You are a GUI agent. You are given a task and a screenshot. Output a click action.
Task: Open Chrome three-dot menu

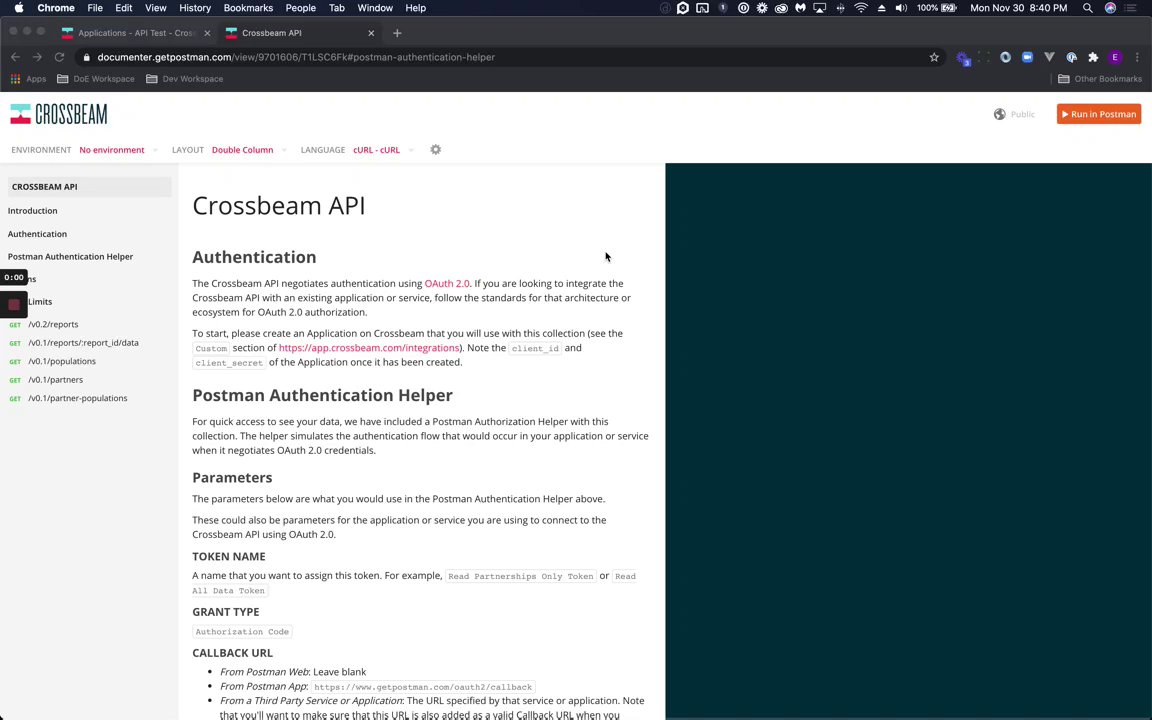coord(1137,57)
